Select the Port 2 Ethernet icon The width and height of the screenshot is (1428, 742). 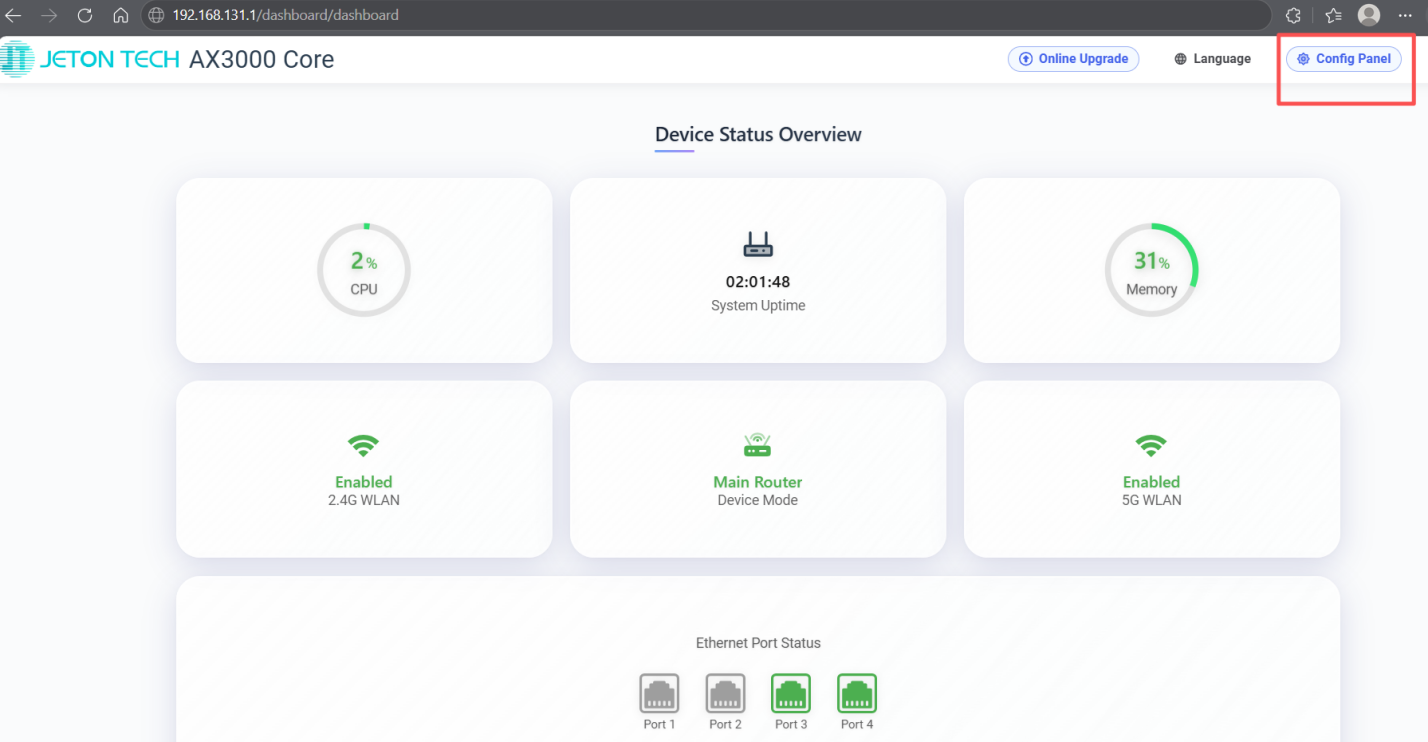(x=725, y=693)
